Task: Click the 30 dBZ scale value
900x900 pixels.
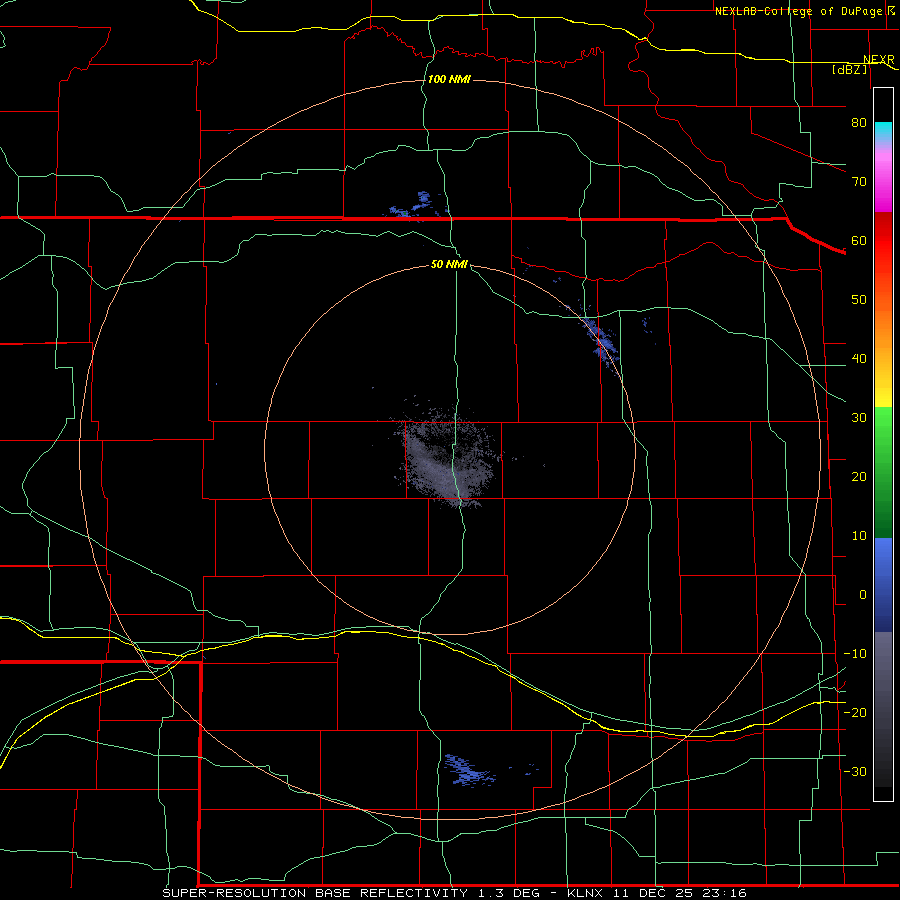Action: (x=859, y=418)
